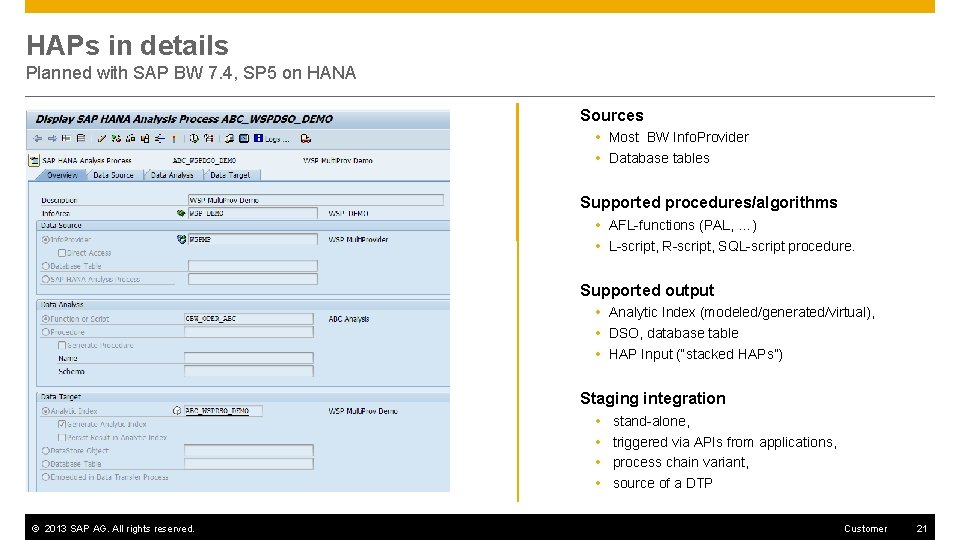Viewport: 960px width, 540px height.
Task: Switch to the Data Source tab
Action: point(113,175)
